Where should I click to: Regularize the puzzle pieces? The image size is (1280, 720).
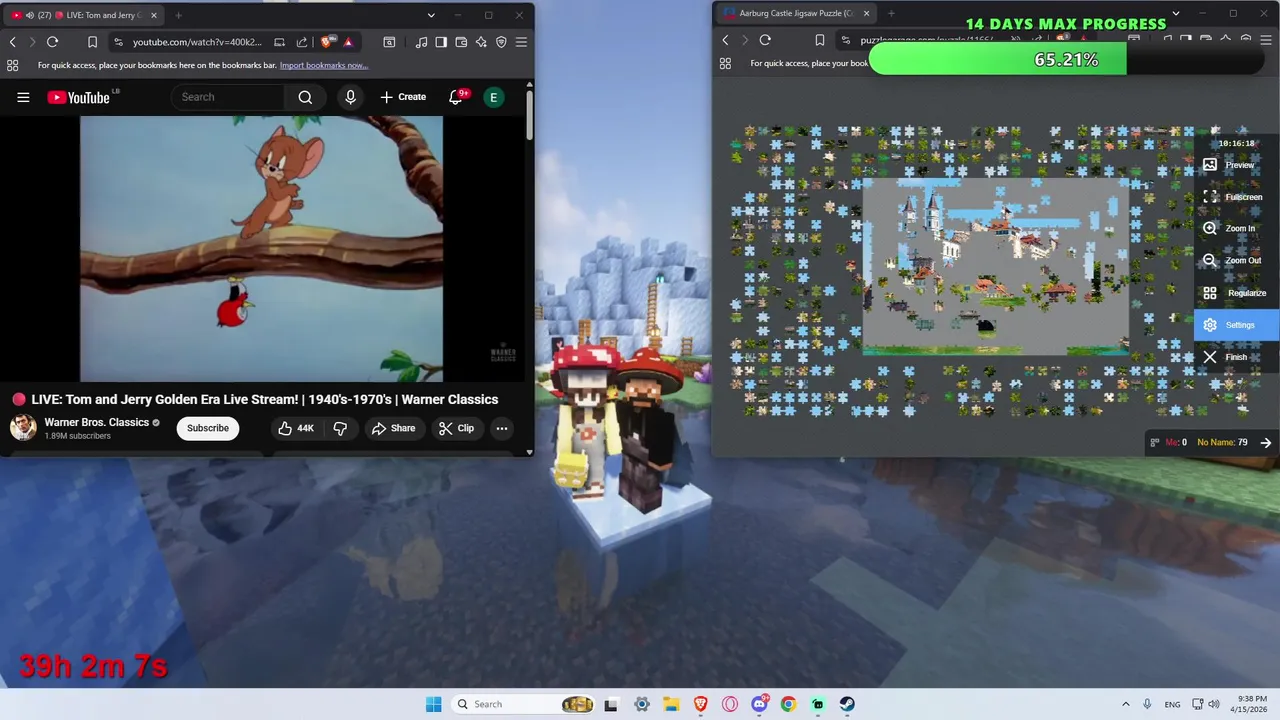pyautogui.click(x=1234, y=293)
